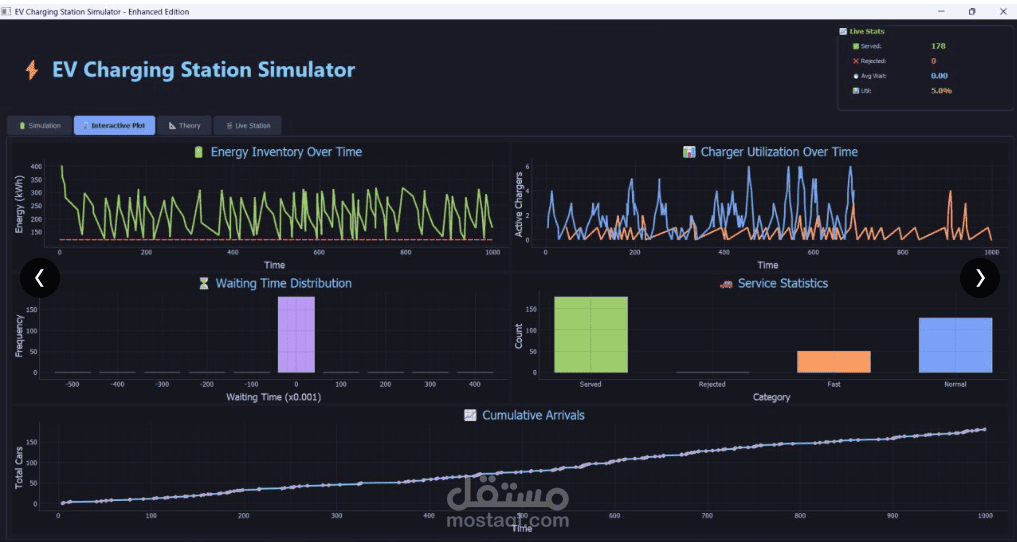The height and width of the screenshot is (542, 1017).
Task: Click the Rejected label under Service Statistics
Action: (x=712, y=384)
